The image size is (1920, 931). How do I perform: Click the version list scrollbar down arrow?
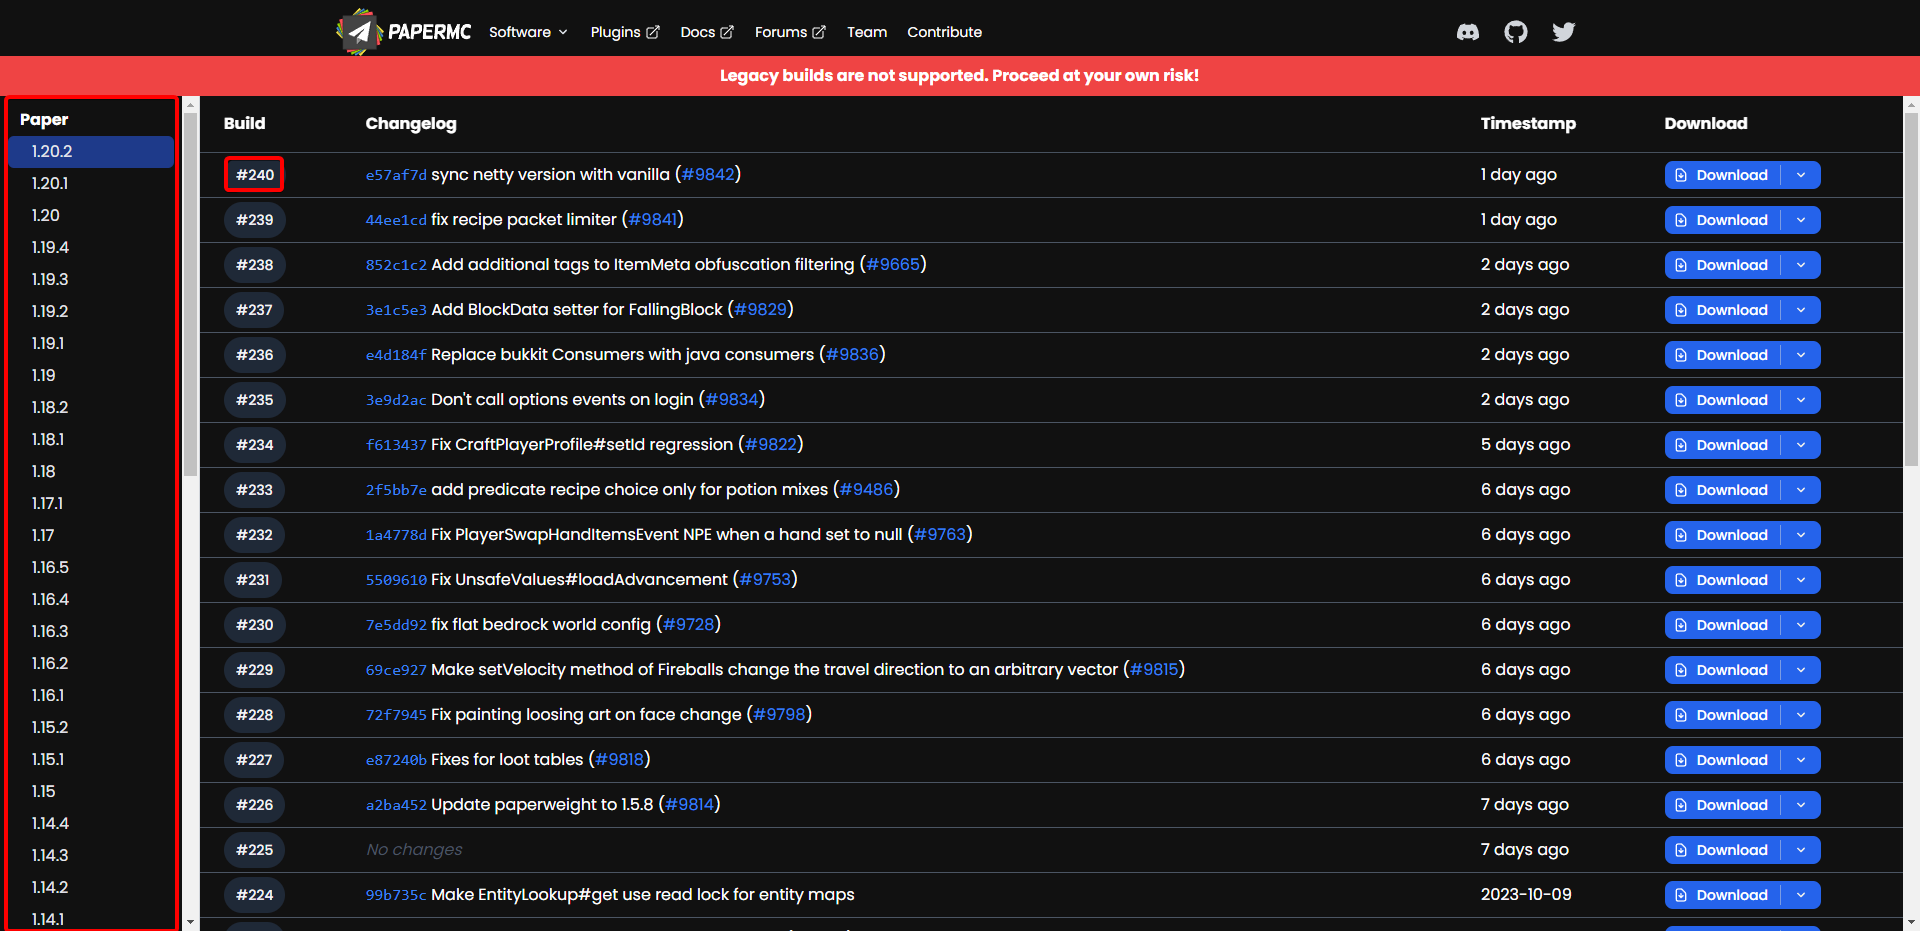coord(190,921)
